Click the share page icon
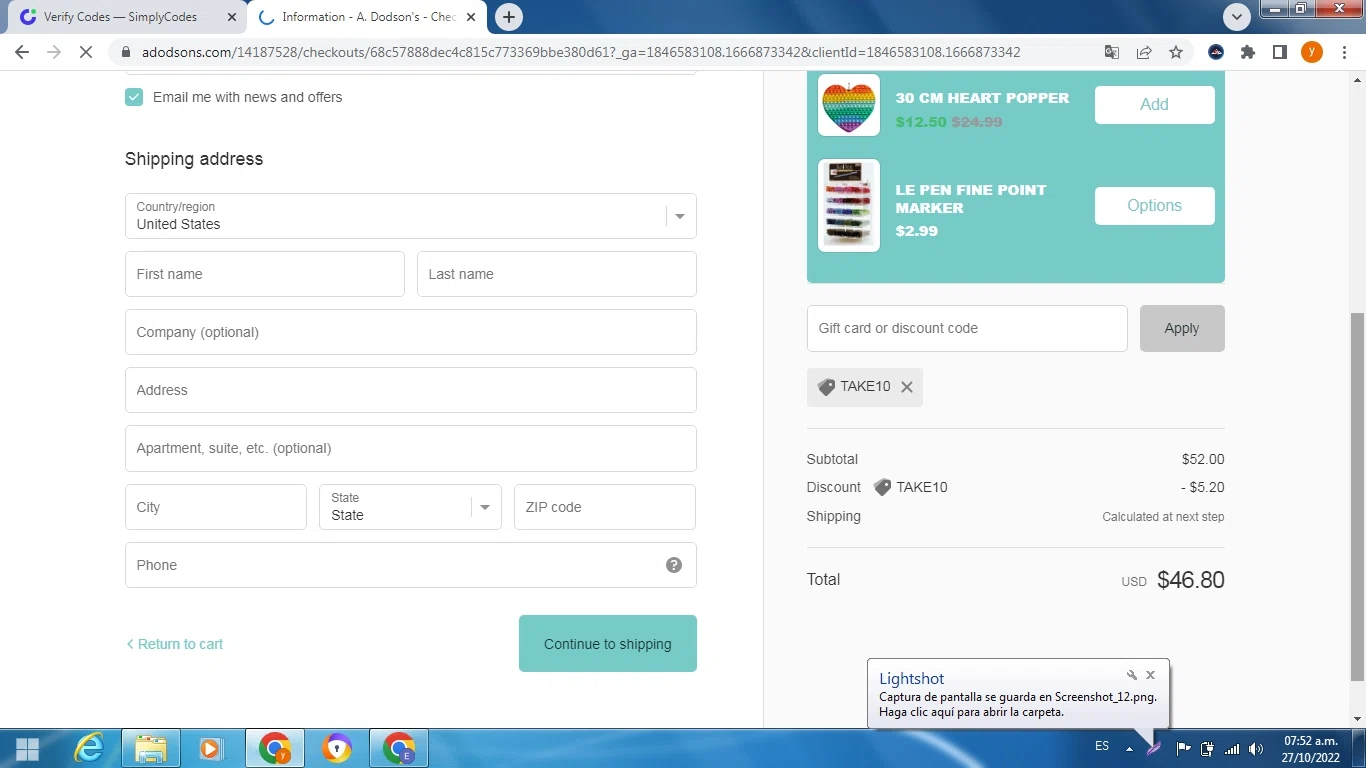 pos(1144,52)
